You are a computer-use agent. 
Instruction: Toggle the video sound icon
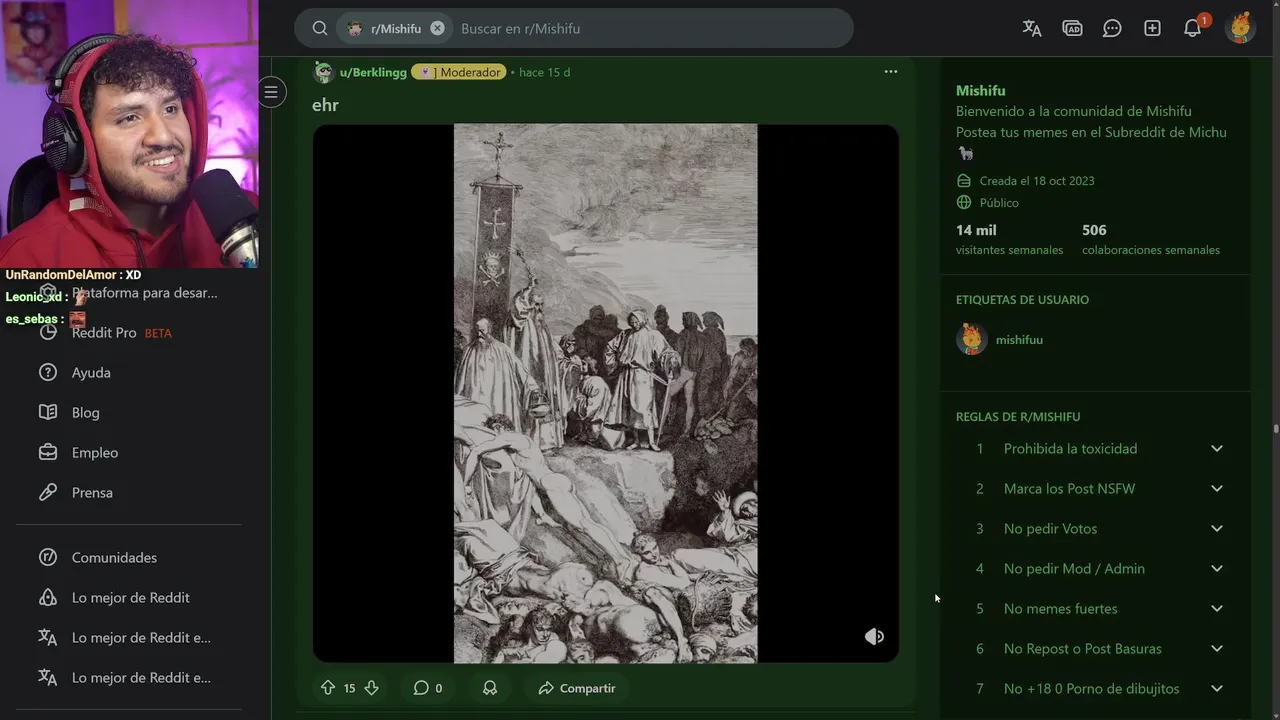click(874, 636)
